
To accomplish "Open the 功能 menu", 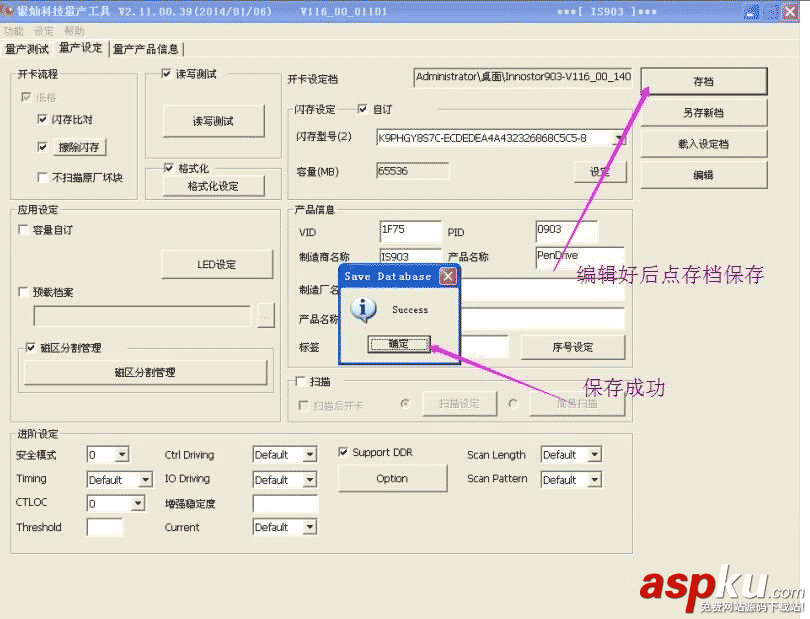I will point(13,31).
